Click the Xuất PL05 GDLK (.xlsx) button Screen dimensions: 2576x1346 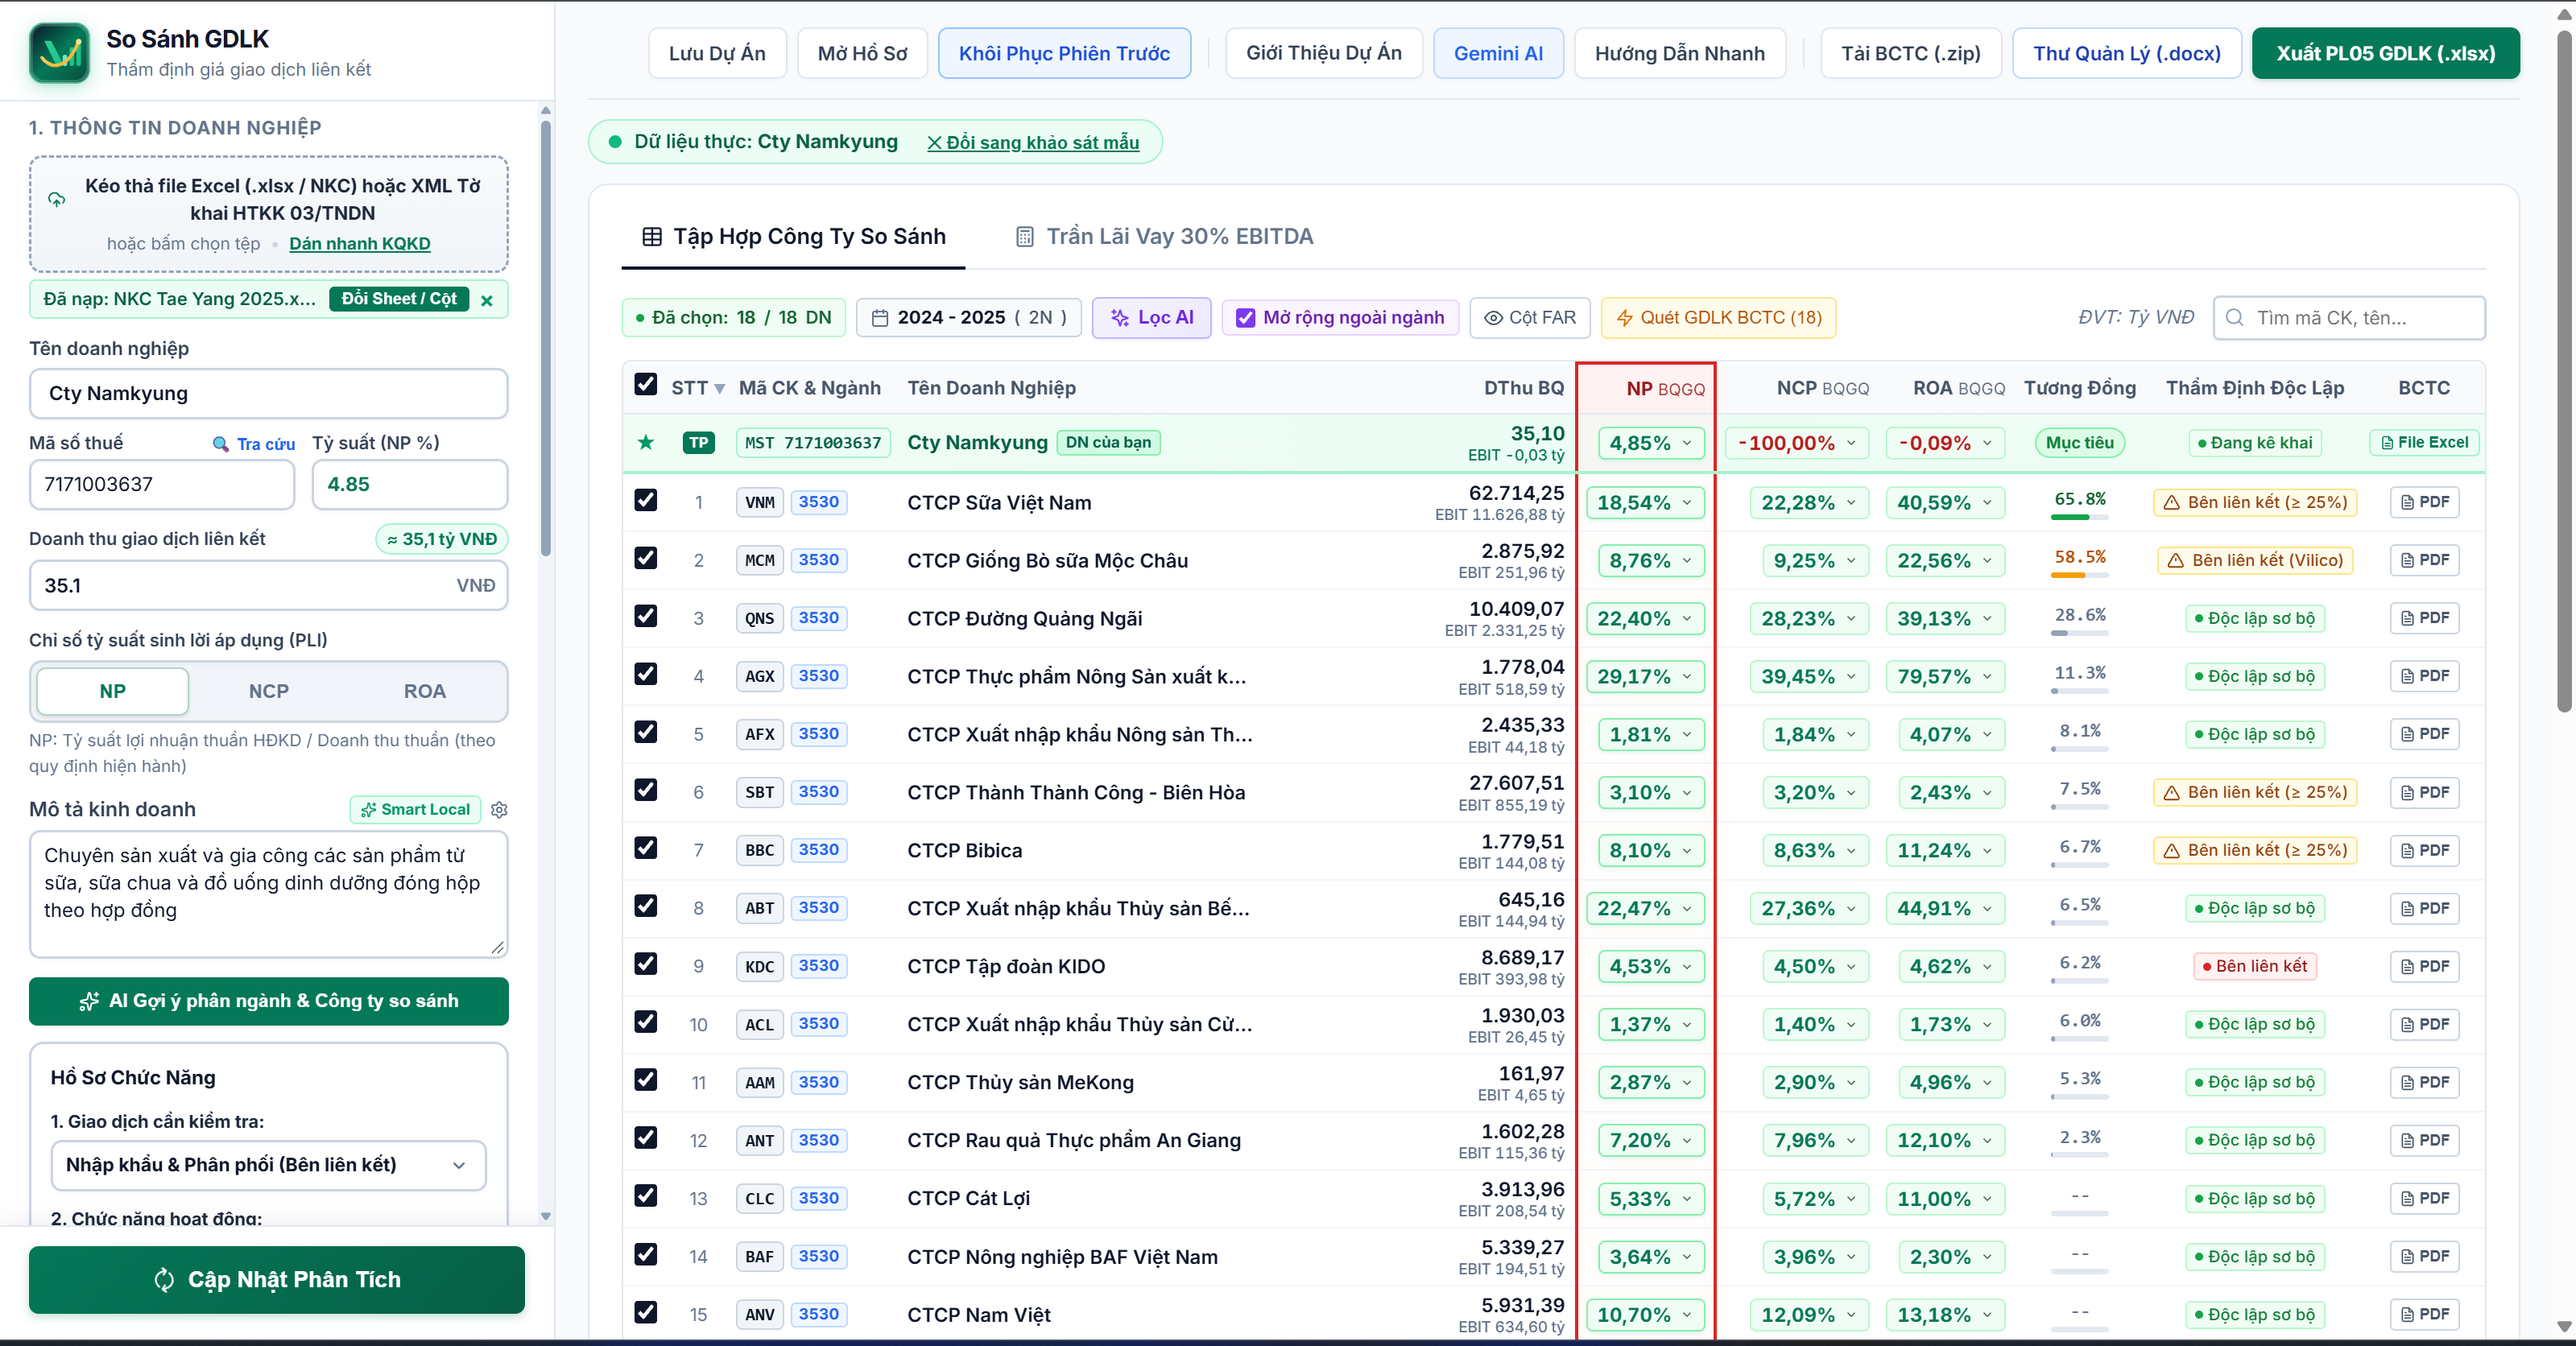[2385, 53]
